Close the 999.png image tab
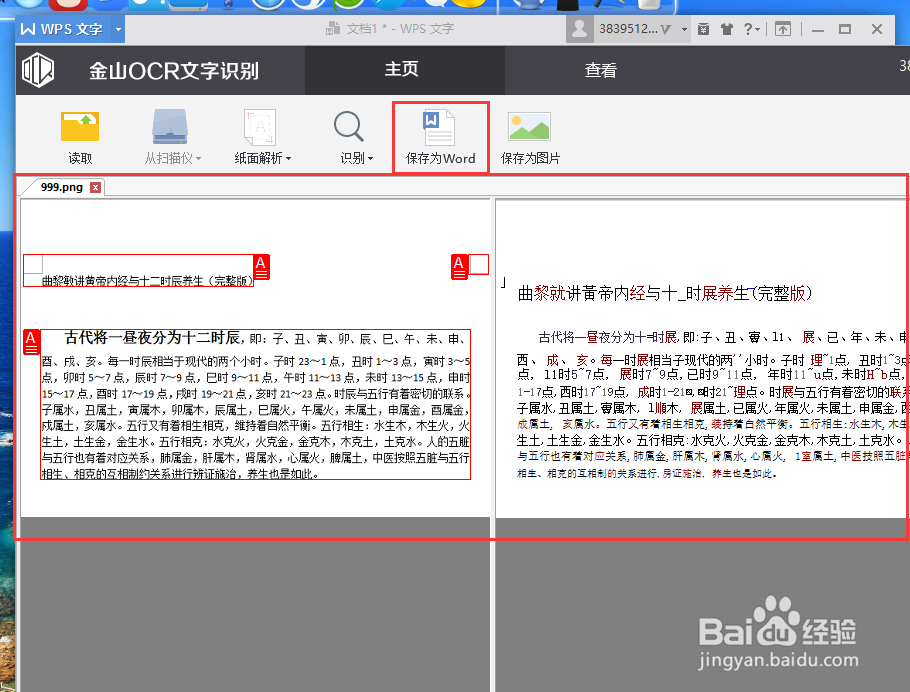The width and height of the screenshot is (910, 692). tap(93, 186)
